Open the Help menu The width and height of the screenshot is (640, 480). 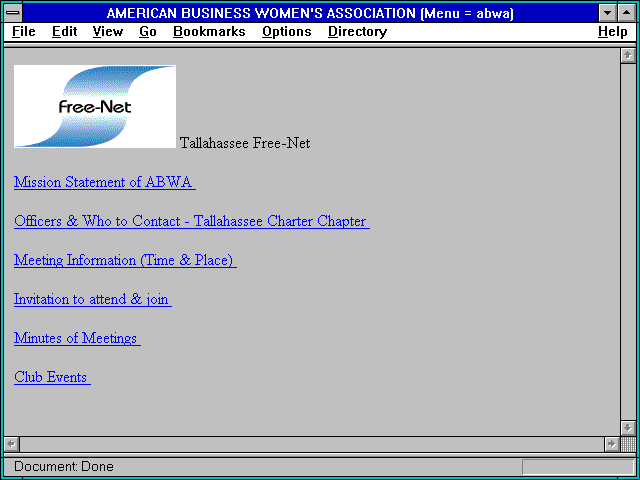[613, 32]
